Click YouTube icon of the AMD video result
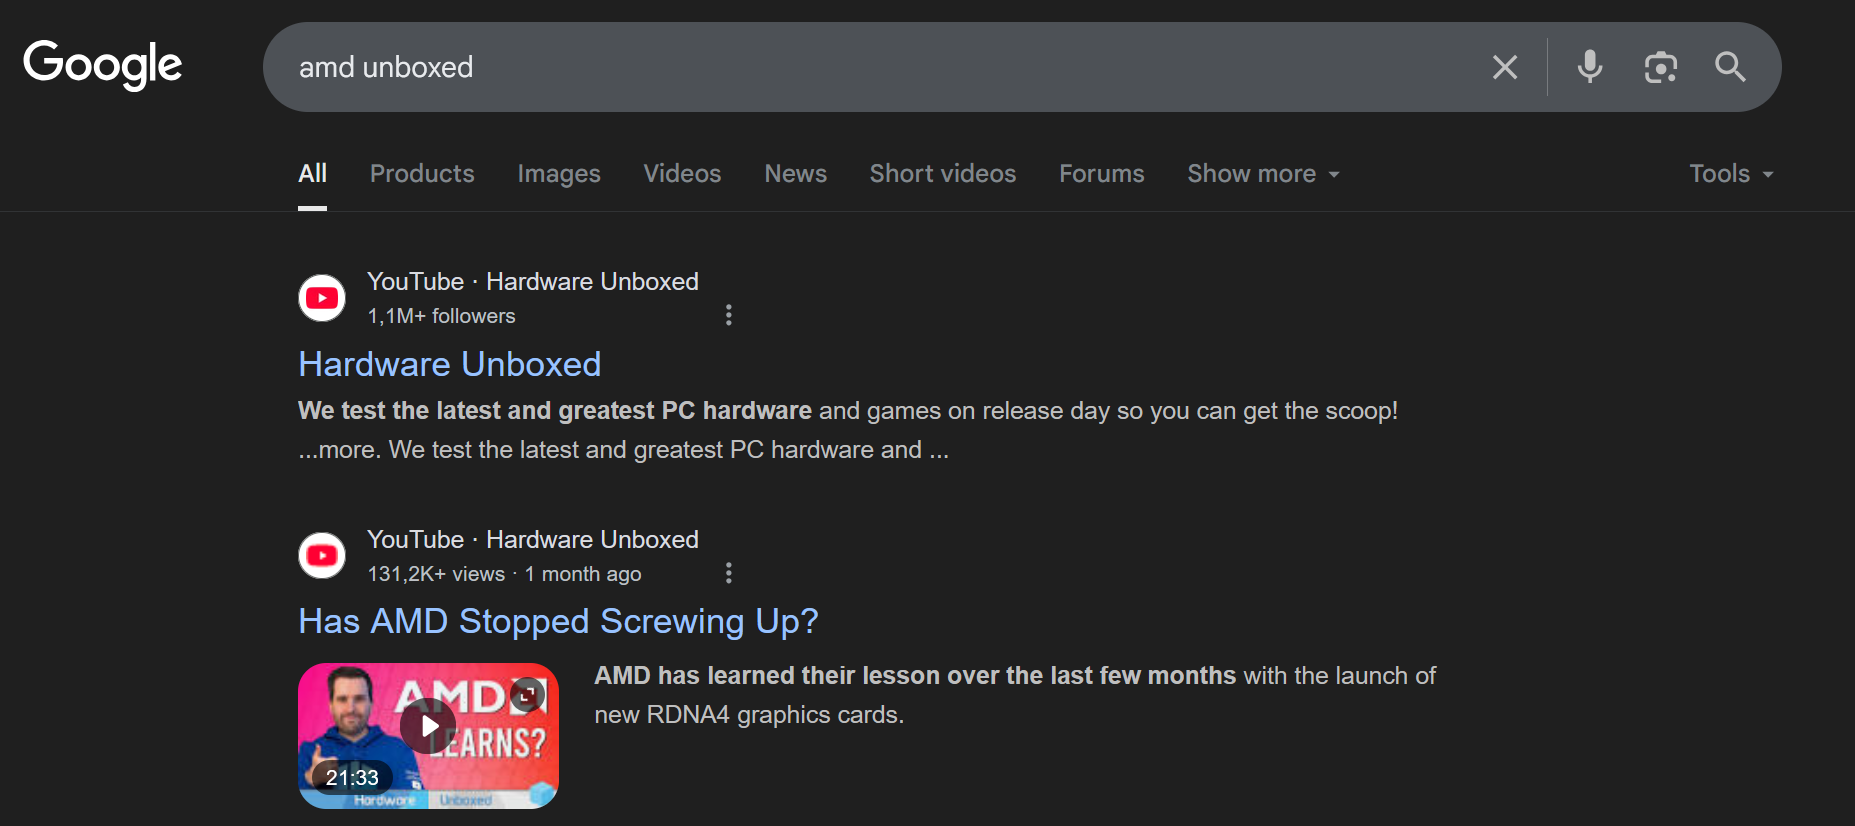The image size is (1855, 826). [322, 556]
